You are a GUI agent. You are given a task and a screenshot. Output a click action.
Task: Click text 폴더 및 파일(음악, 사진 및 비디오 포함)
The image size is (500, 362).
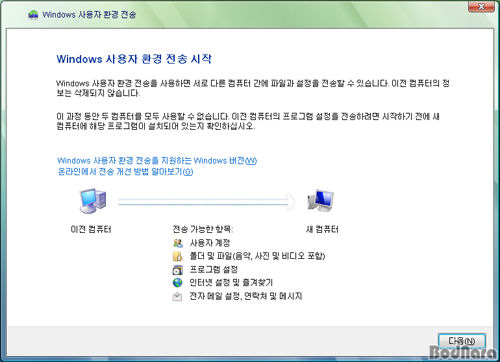click(257, 256)
